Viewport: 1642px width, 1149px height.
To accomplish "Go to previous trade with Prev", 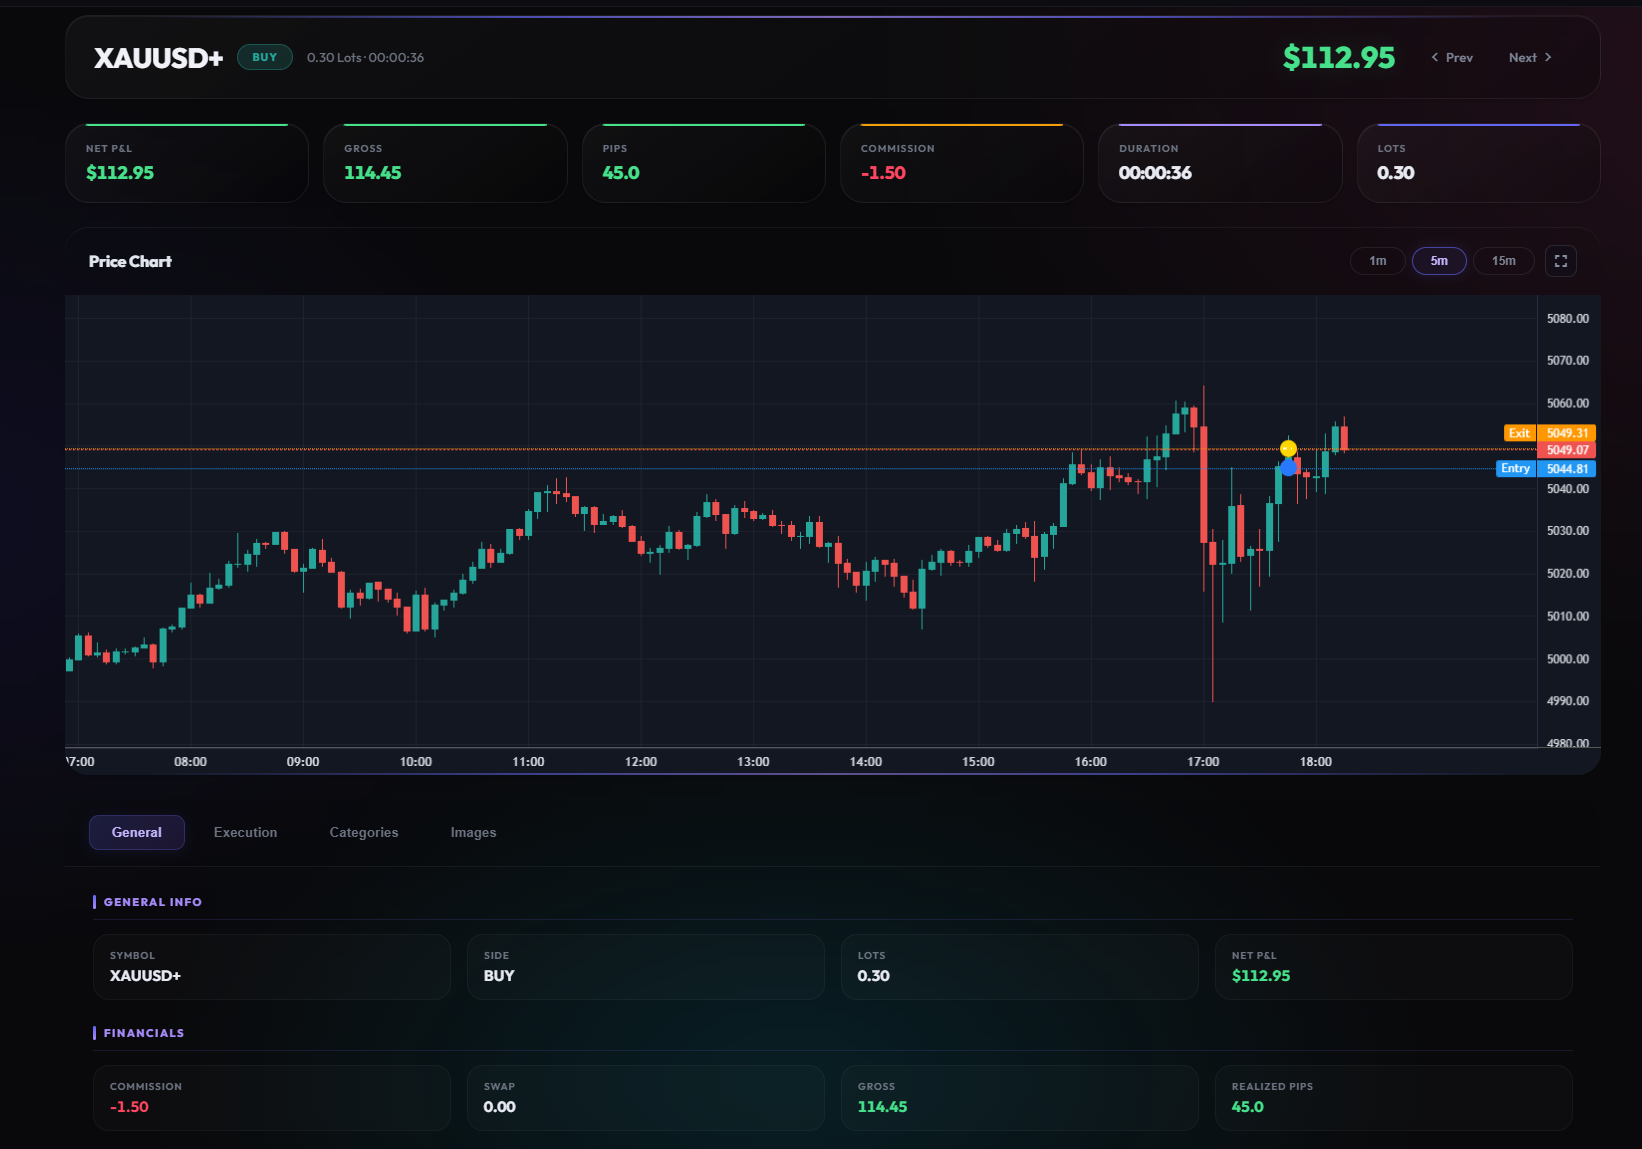I will coord(1452,58).
